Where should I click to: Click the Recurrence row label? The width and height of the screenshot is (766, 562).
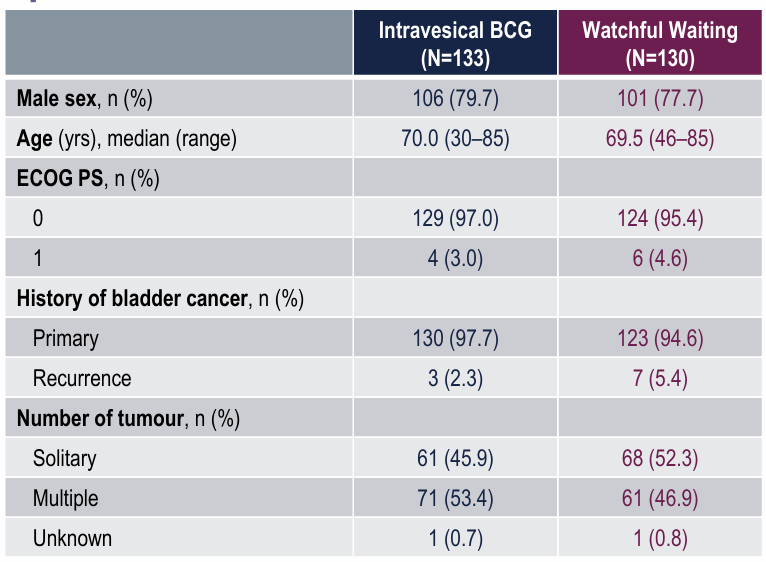pos(82,378)
